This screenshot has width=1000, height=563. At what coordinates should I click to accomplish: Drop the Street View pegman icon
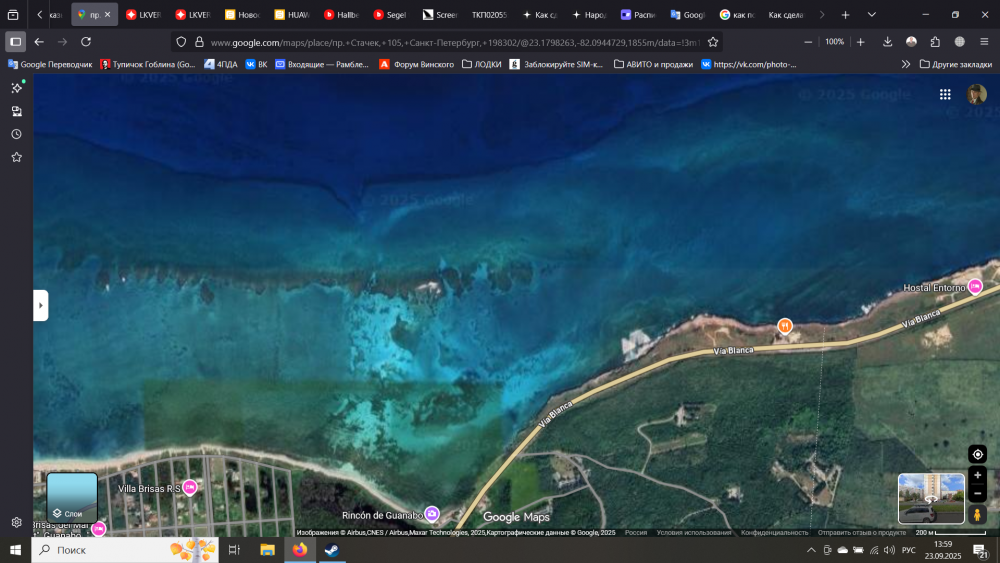[978, 514]
